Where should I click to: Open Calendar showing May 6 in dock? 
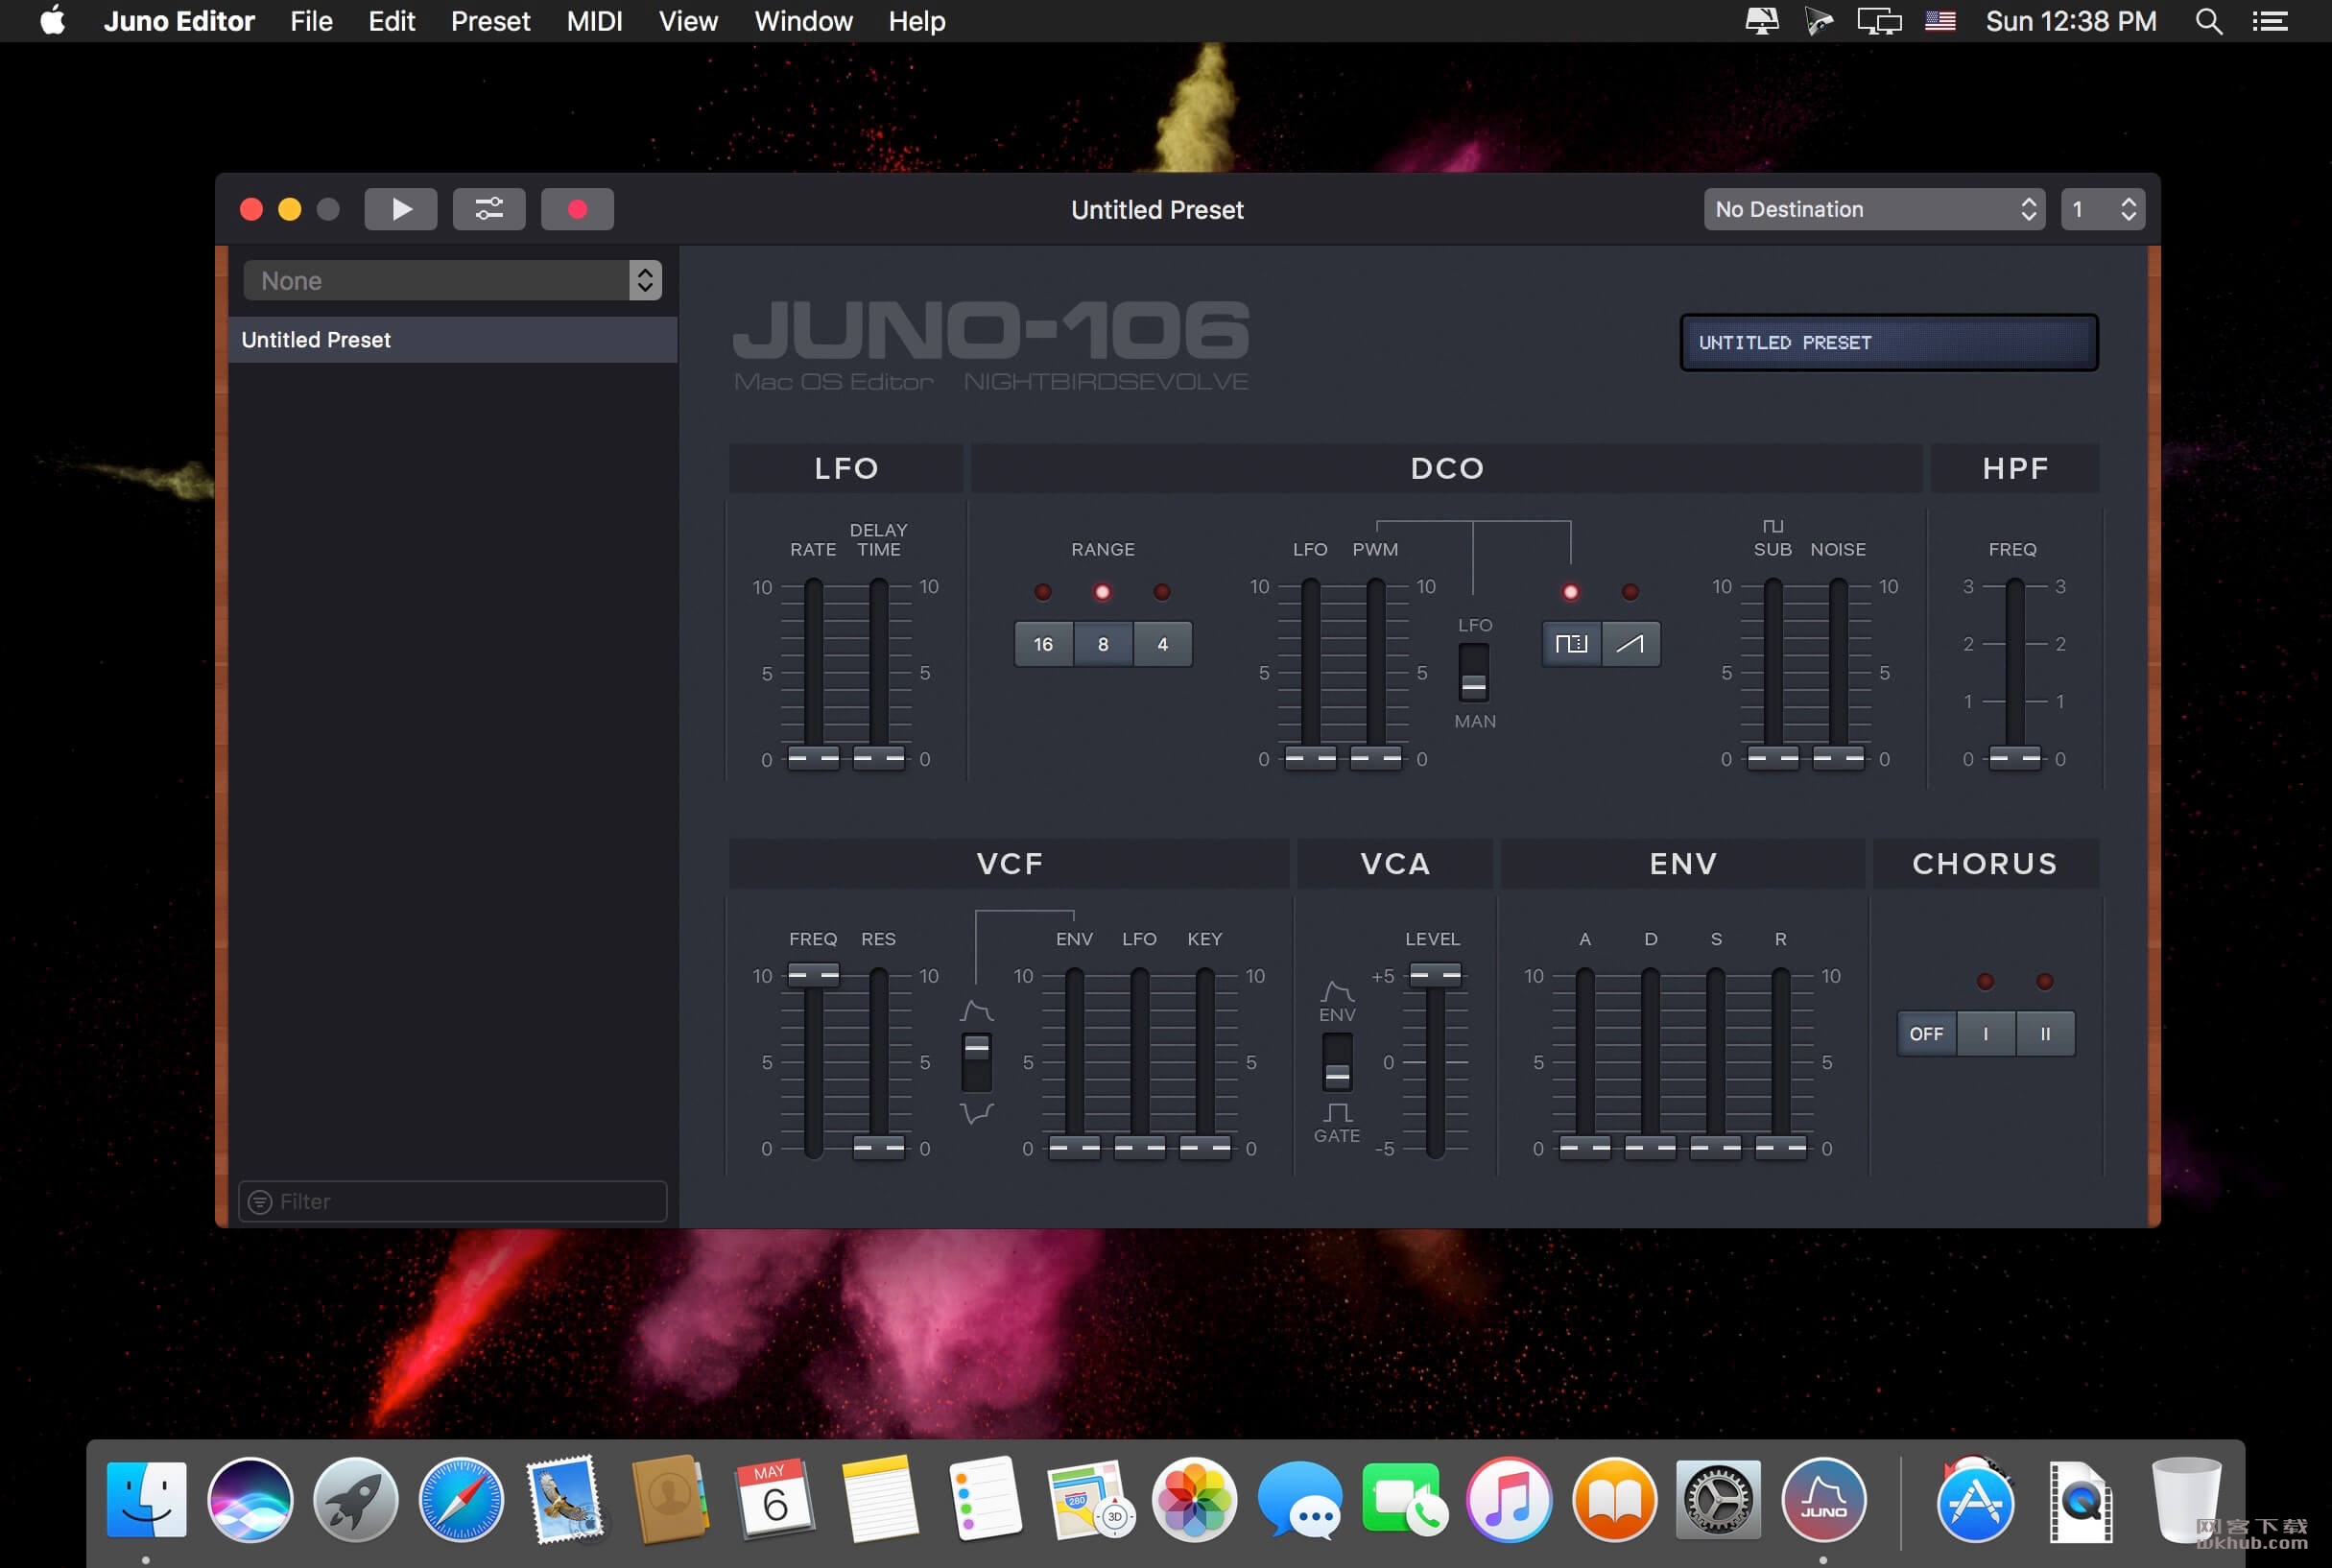[775, 1499]
